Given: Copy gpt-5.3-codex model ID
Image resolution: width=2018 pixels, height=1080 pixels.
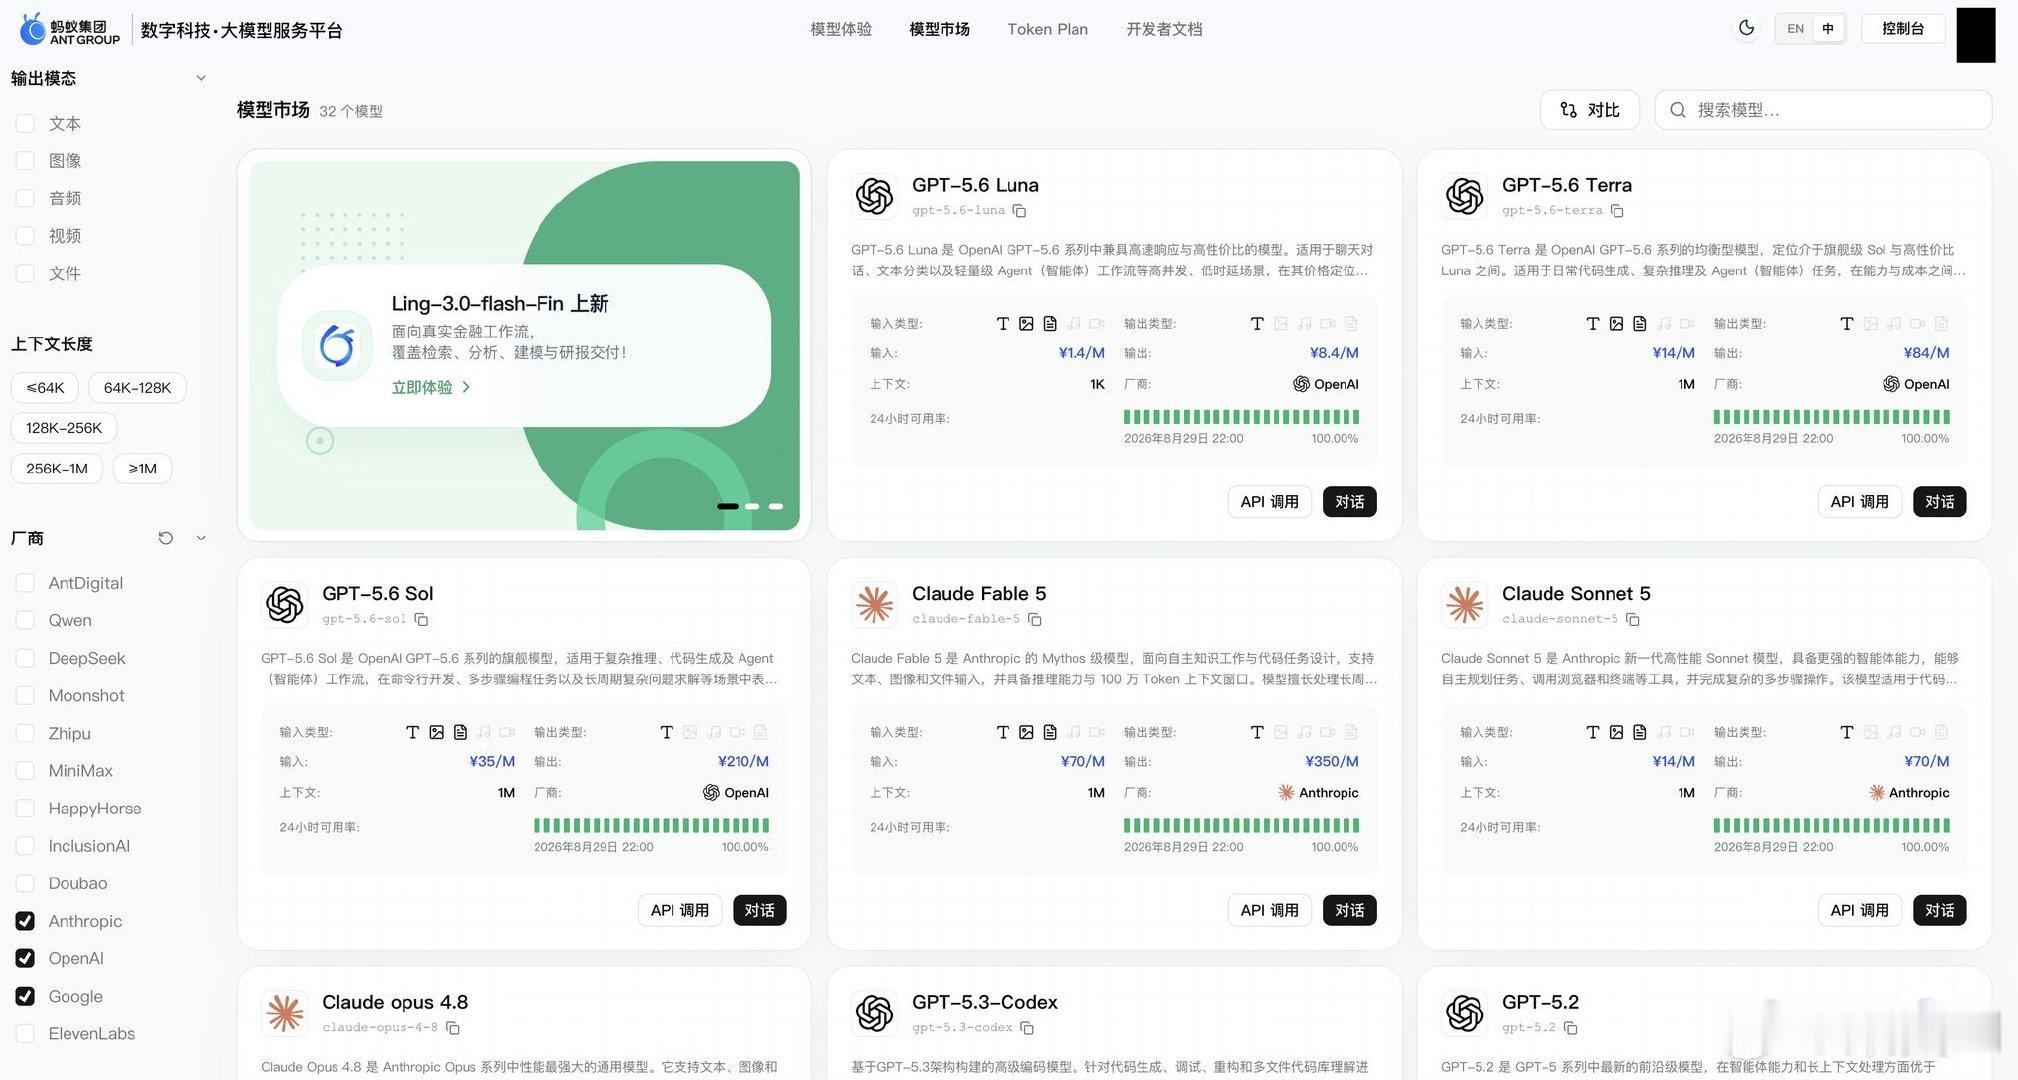Looking at the screenshot, I should pos(1027,1028).
